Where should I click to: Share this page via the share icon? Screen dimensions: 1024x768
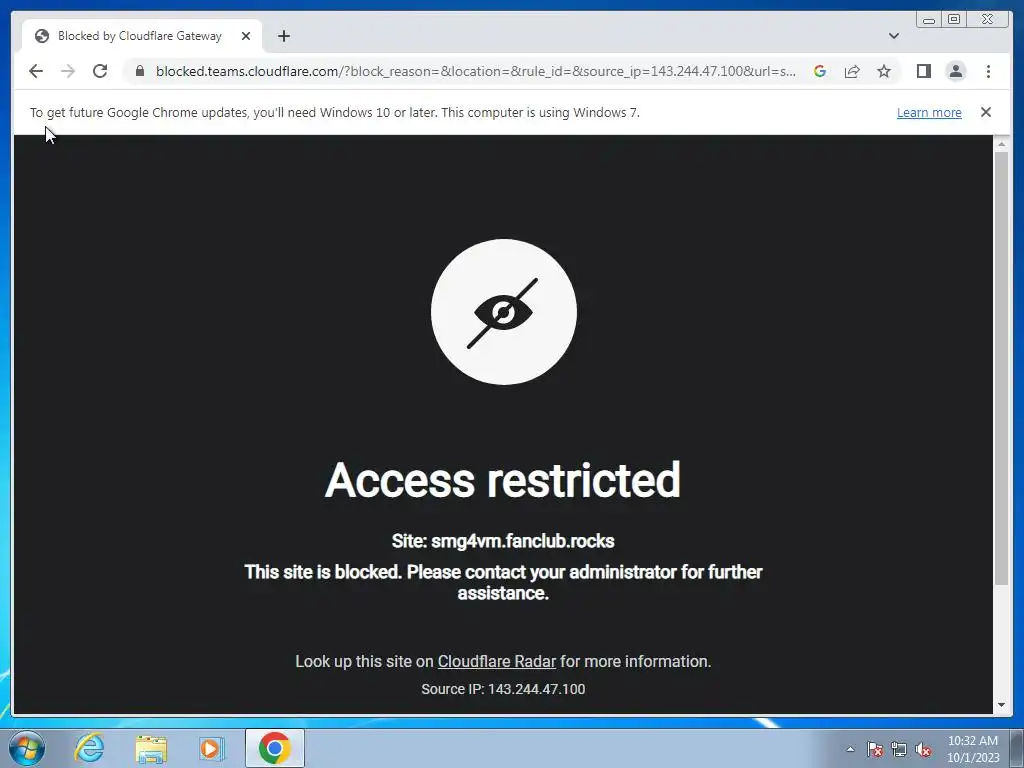pyautogui.click(x=852, y=71)
